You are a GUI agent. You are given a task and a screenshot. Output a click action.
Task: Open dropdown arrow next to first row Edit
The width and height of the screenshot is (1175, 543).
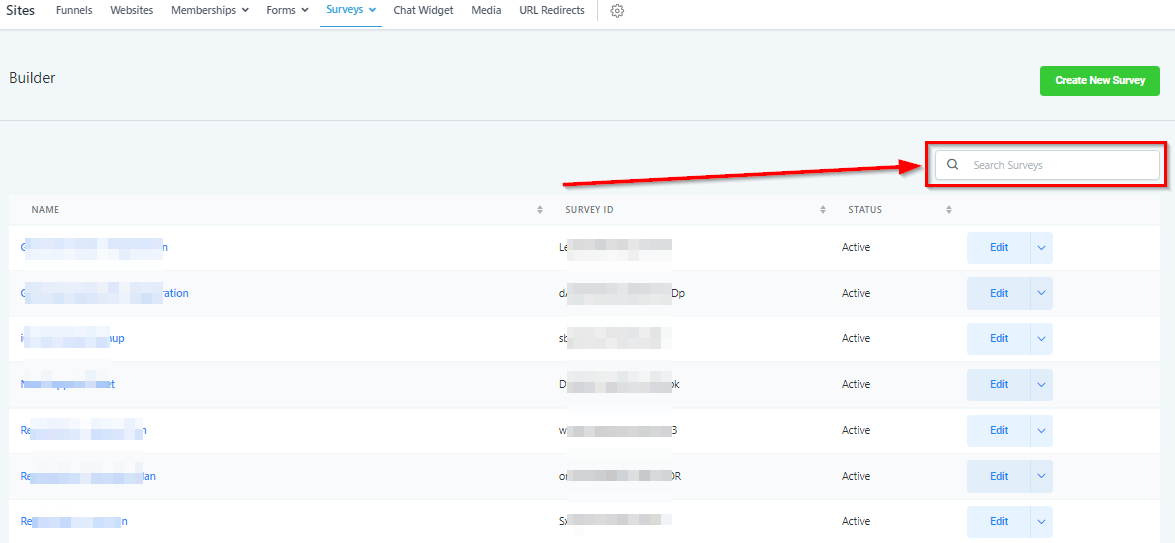(1041, 248)
